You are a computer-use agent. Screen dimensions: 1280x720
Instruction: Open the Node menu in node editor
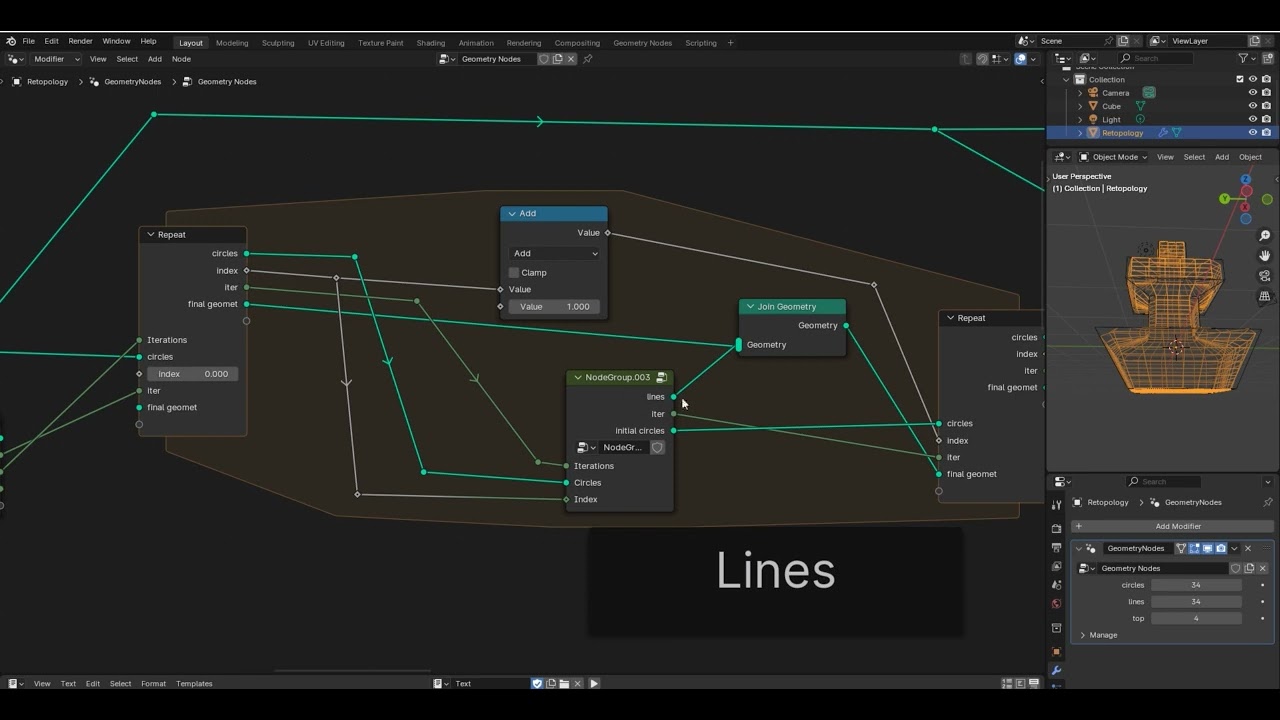181,59
